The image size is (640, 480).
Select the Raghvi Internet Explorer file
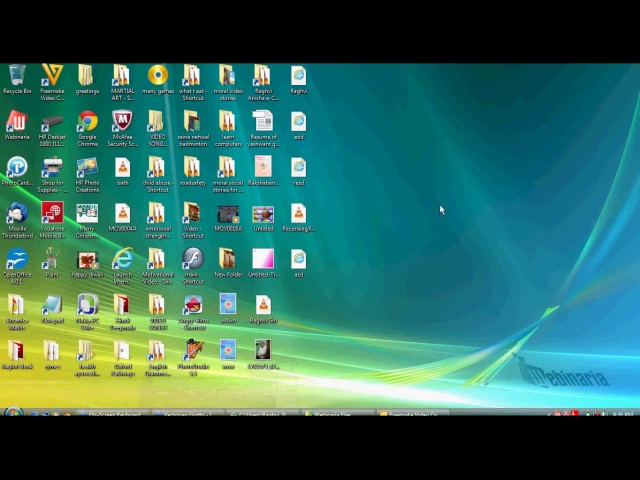(299, 80)
